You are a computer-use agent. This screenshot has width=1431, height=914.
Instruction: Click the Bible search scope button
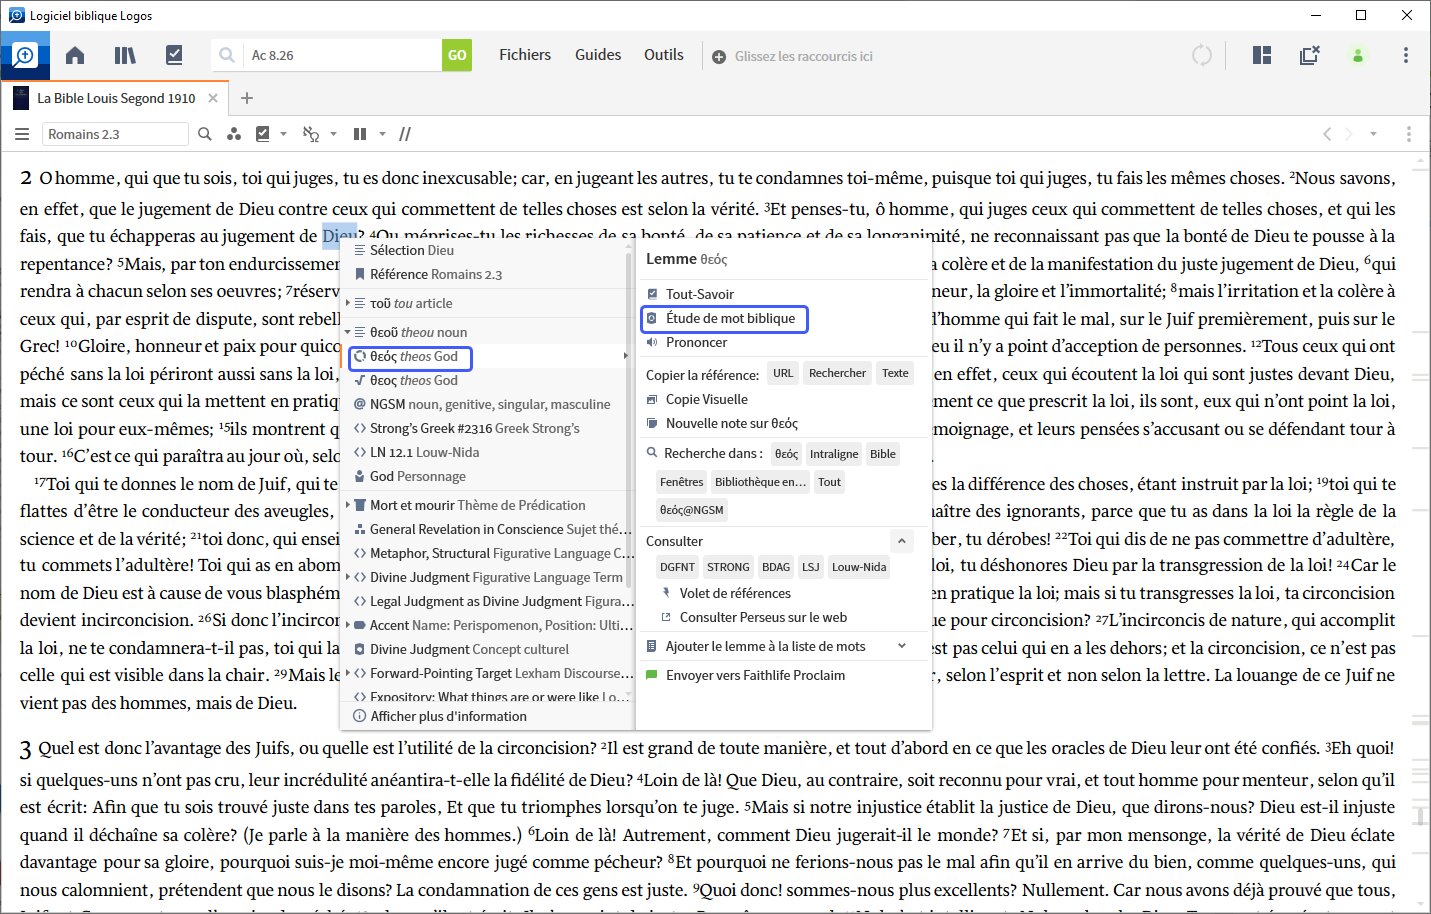[883, 454]
